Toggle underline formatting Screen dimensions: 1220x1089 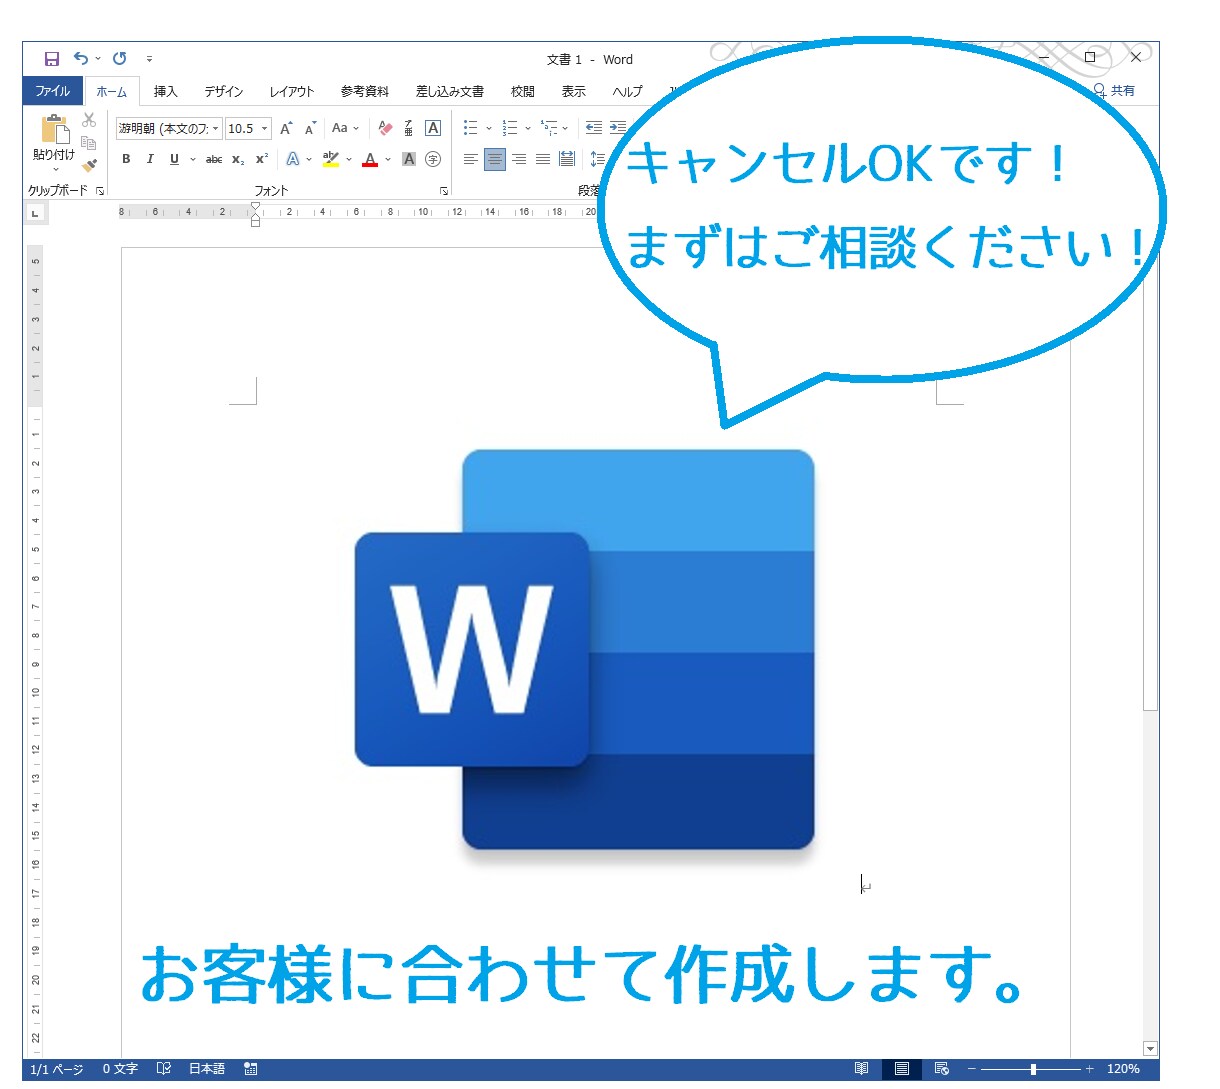(x=174, y=159)
